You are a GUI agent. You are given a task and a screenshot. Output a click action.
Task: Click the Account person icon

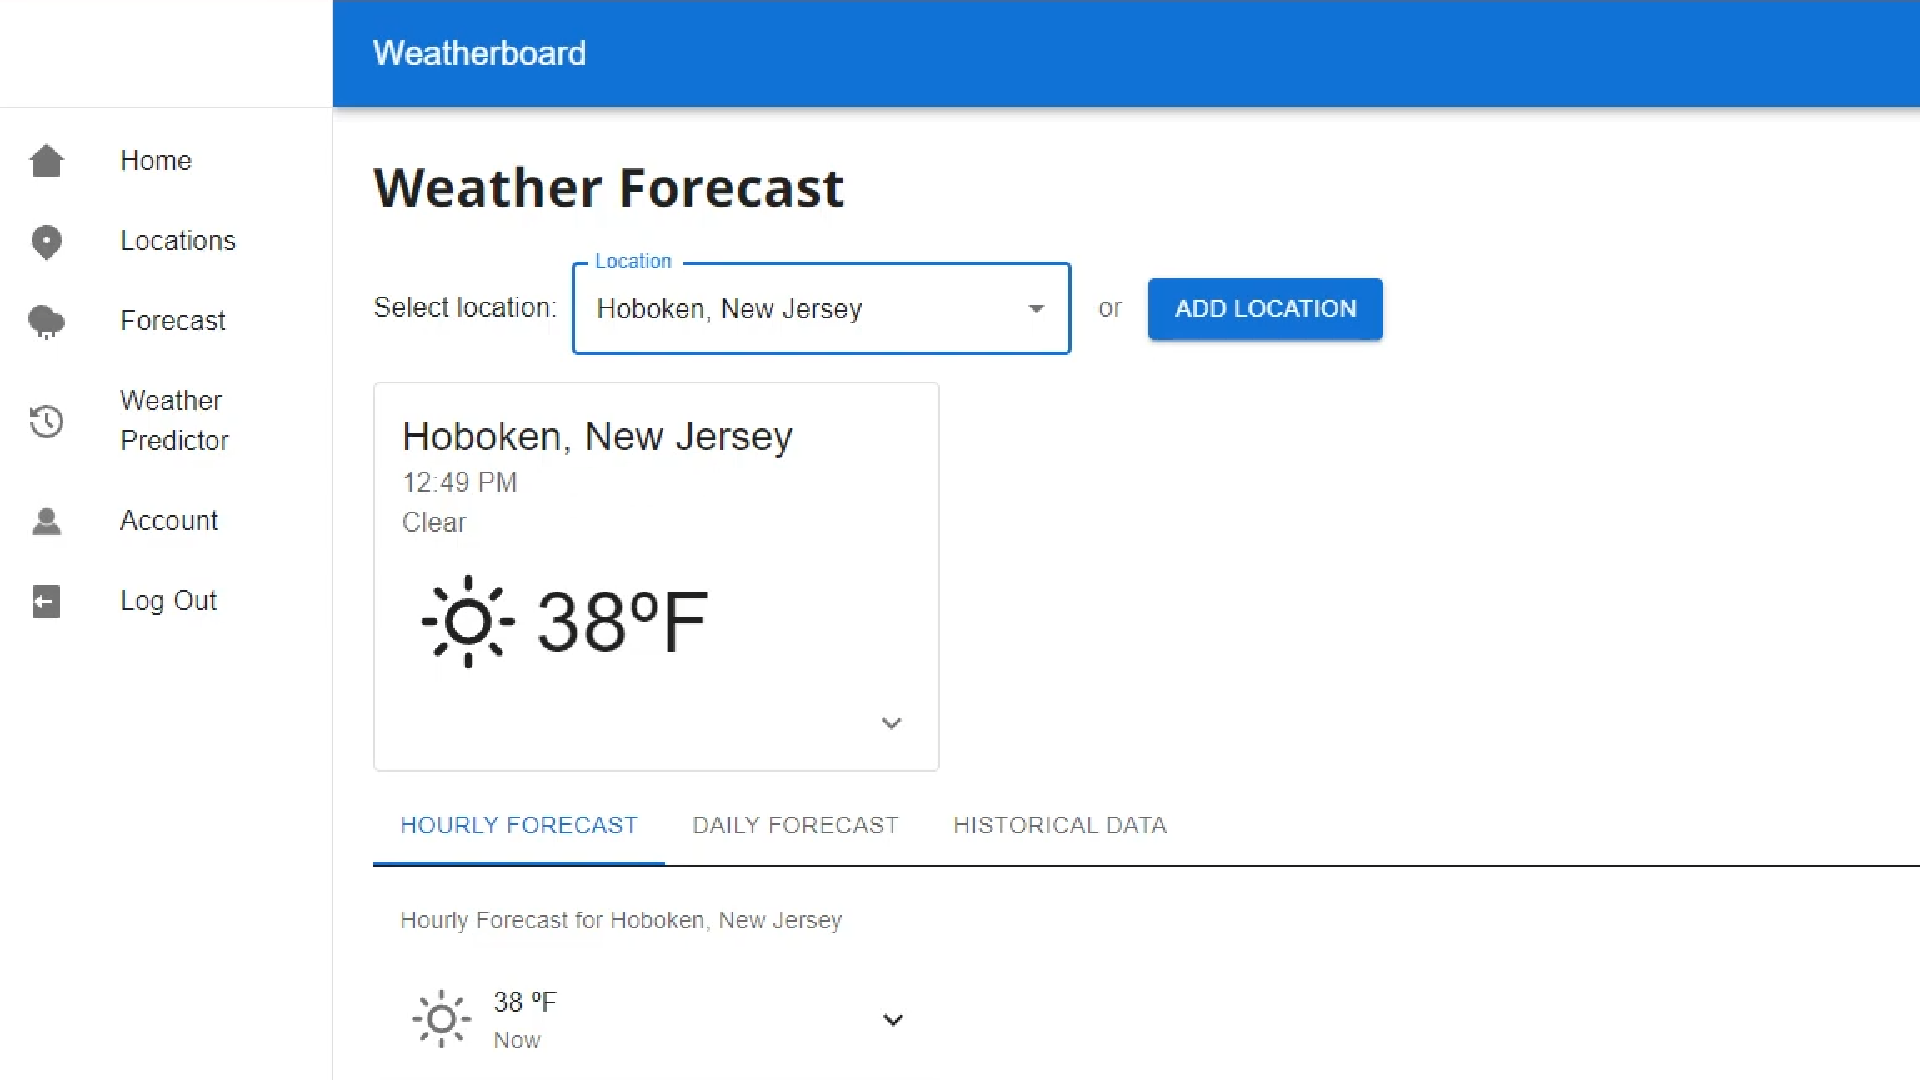tap(47, 521)
